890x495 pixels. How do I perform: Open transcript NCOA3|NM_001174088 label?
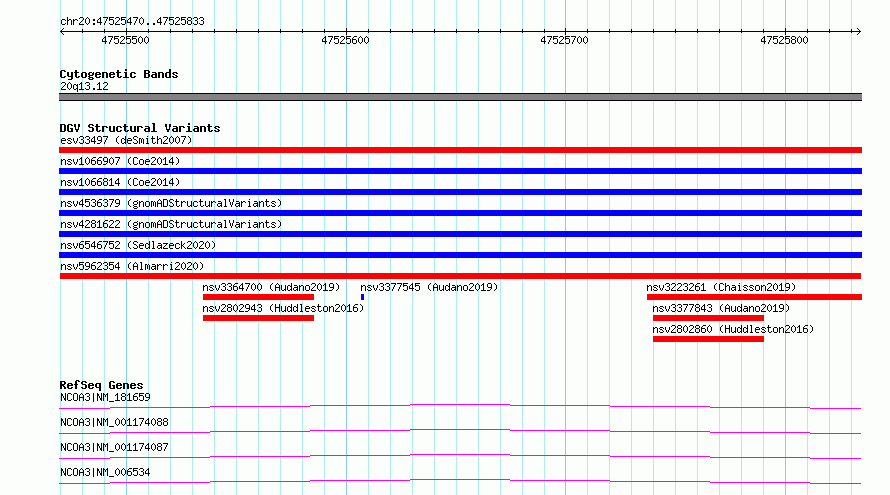tap(114, 422)
